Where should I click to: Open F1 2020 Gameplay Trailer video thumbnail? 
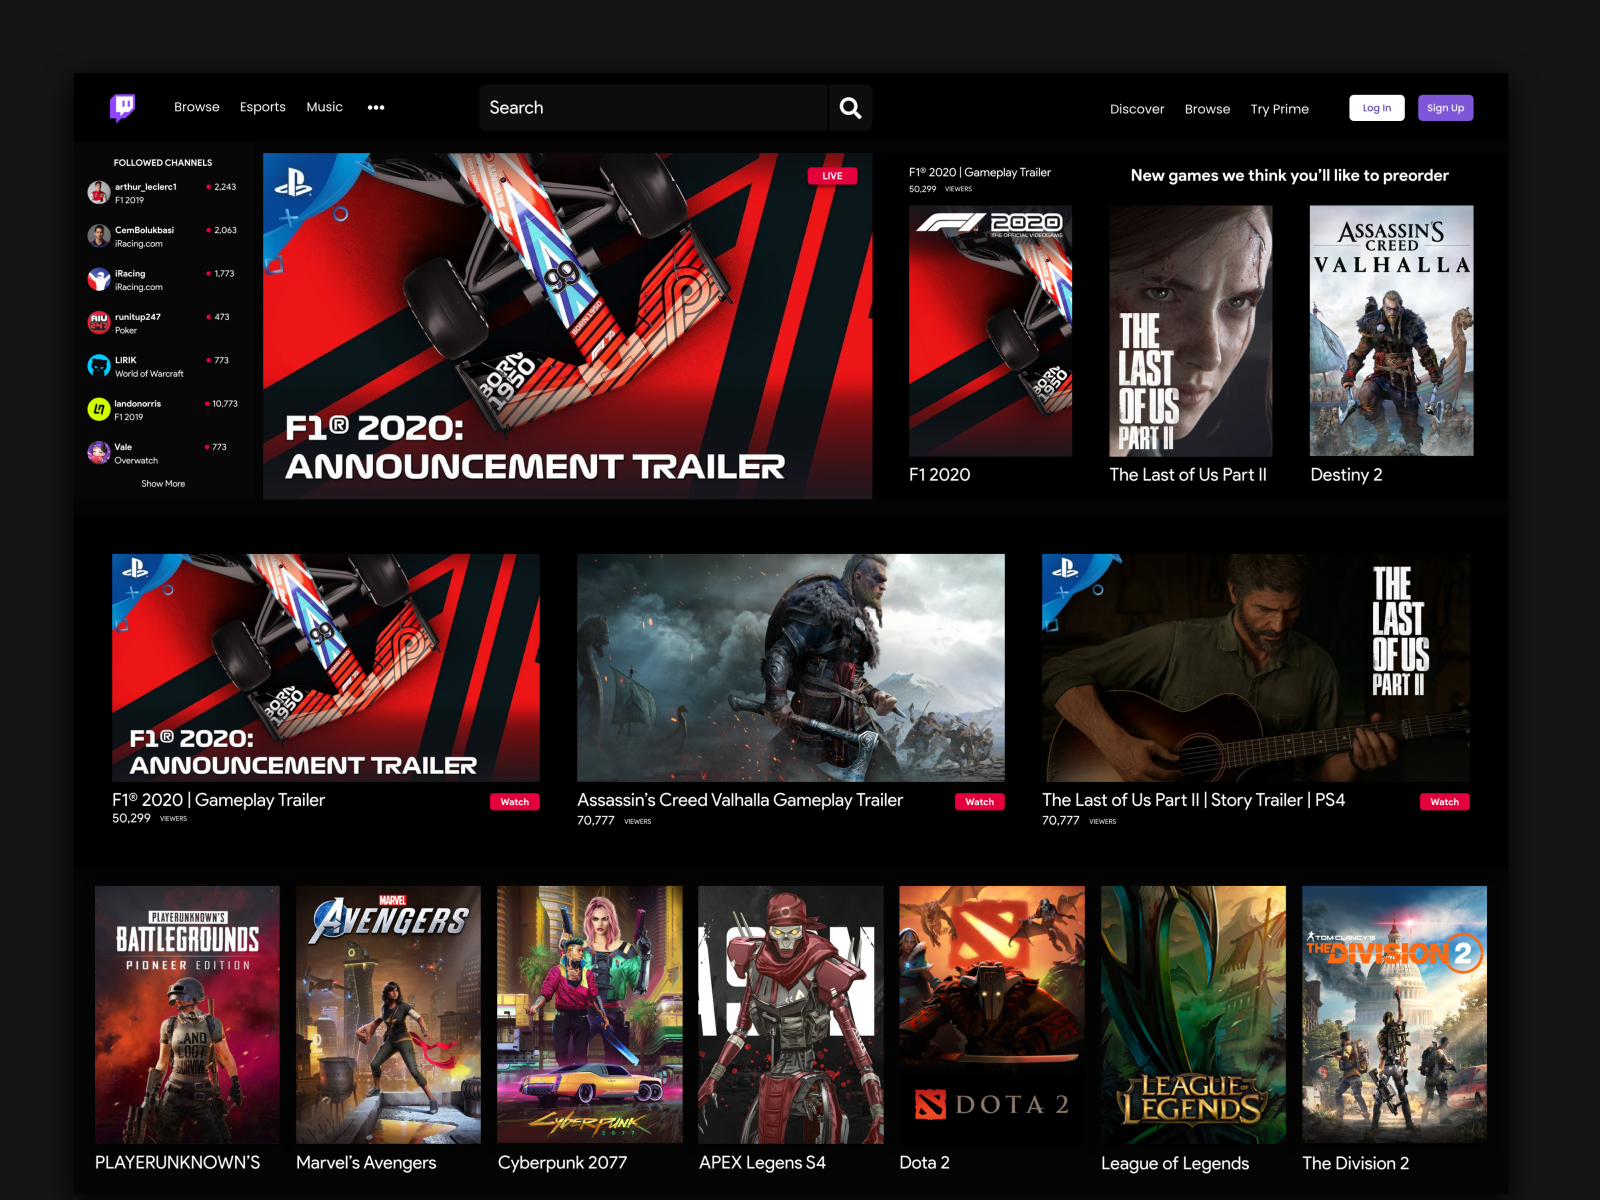point(326,668)
